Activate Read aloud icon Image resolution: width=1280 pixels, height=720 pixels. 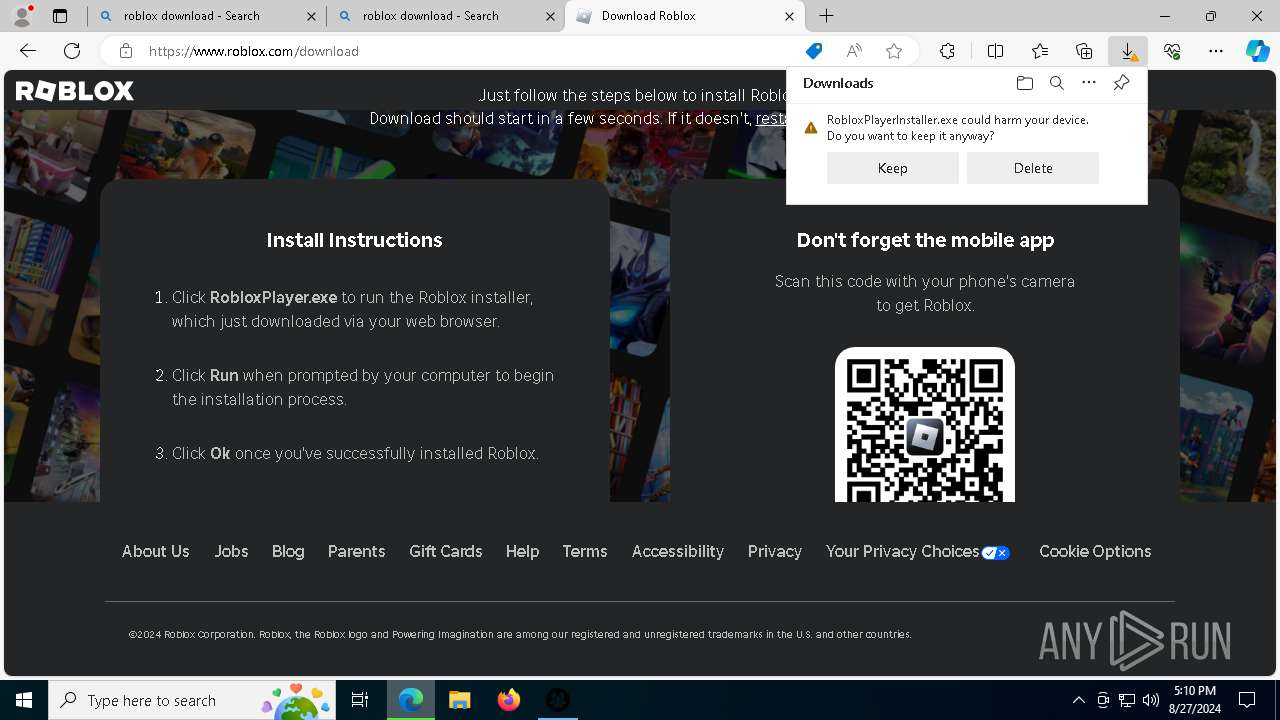click(854, 51)
